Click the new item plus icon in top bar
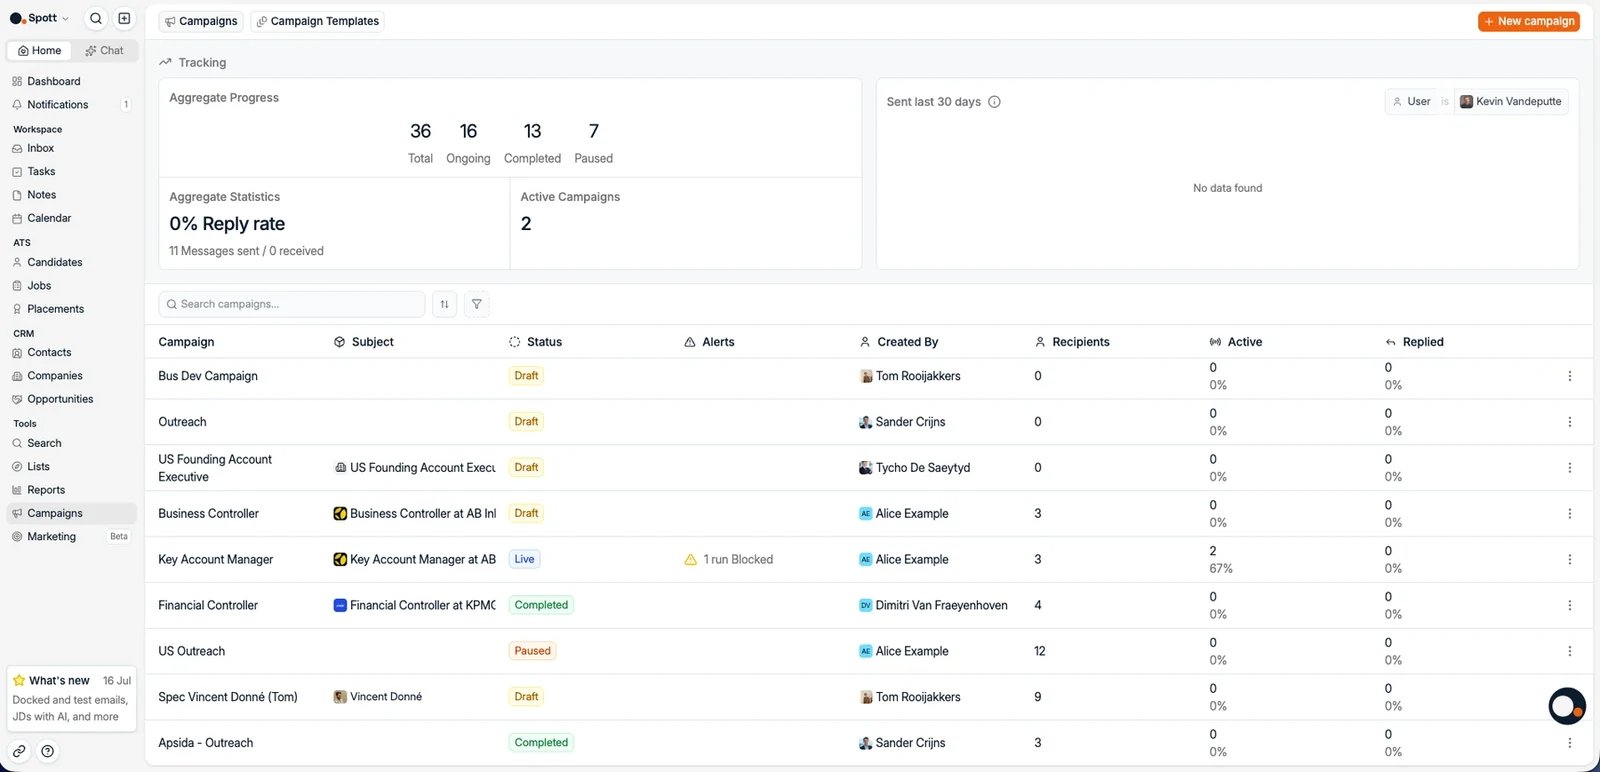 124,18
